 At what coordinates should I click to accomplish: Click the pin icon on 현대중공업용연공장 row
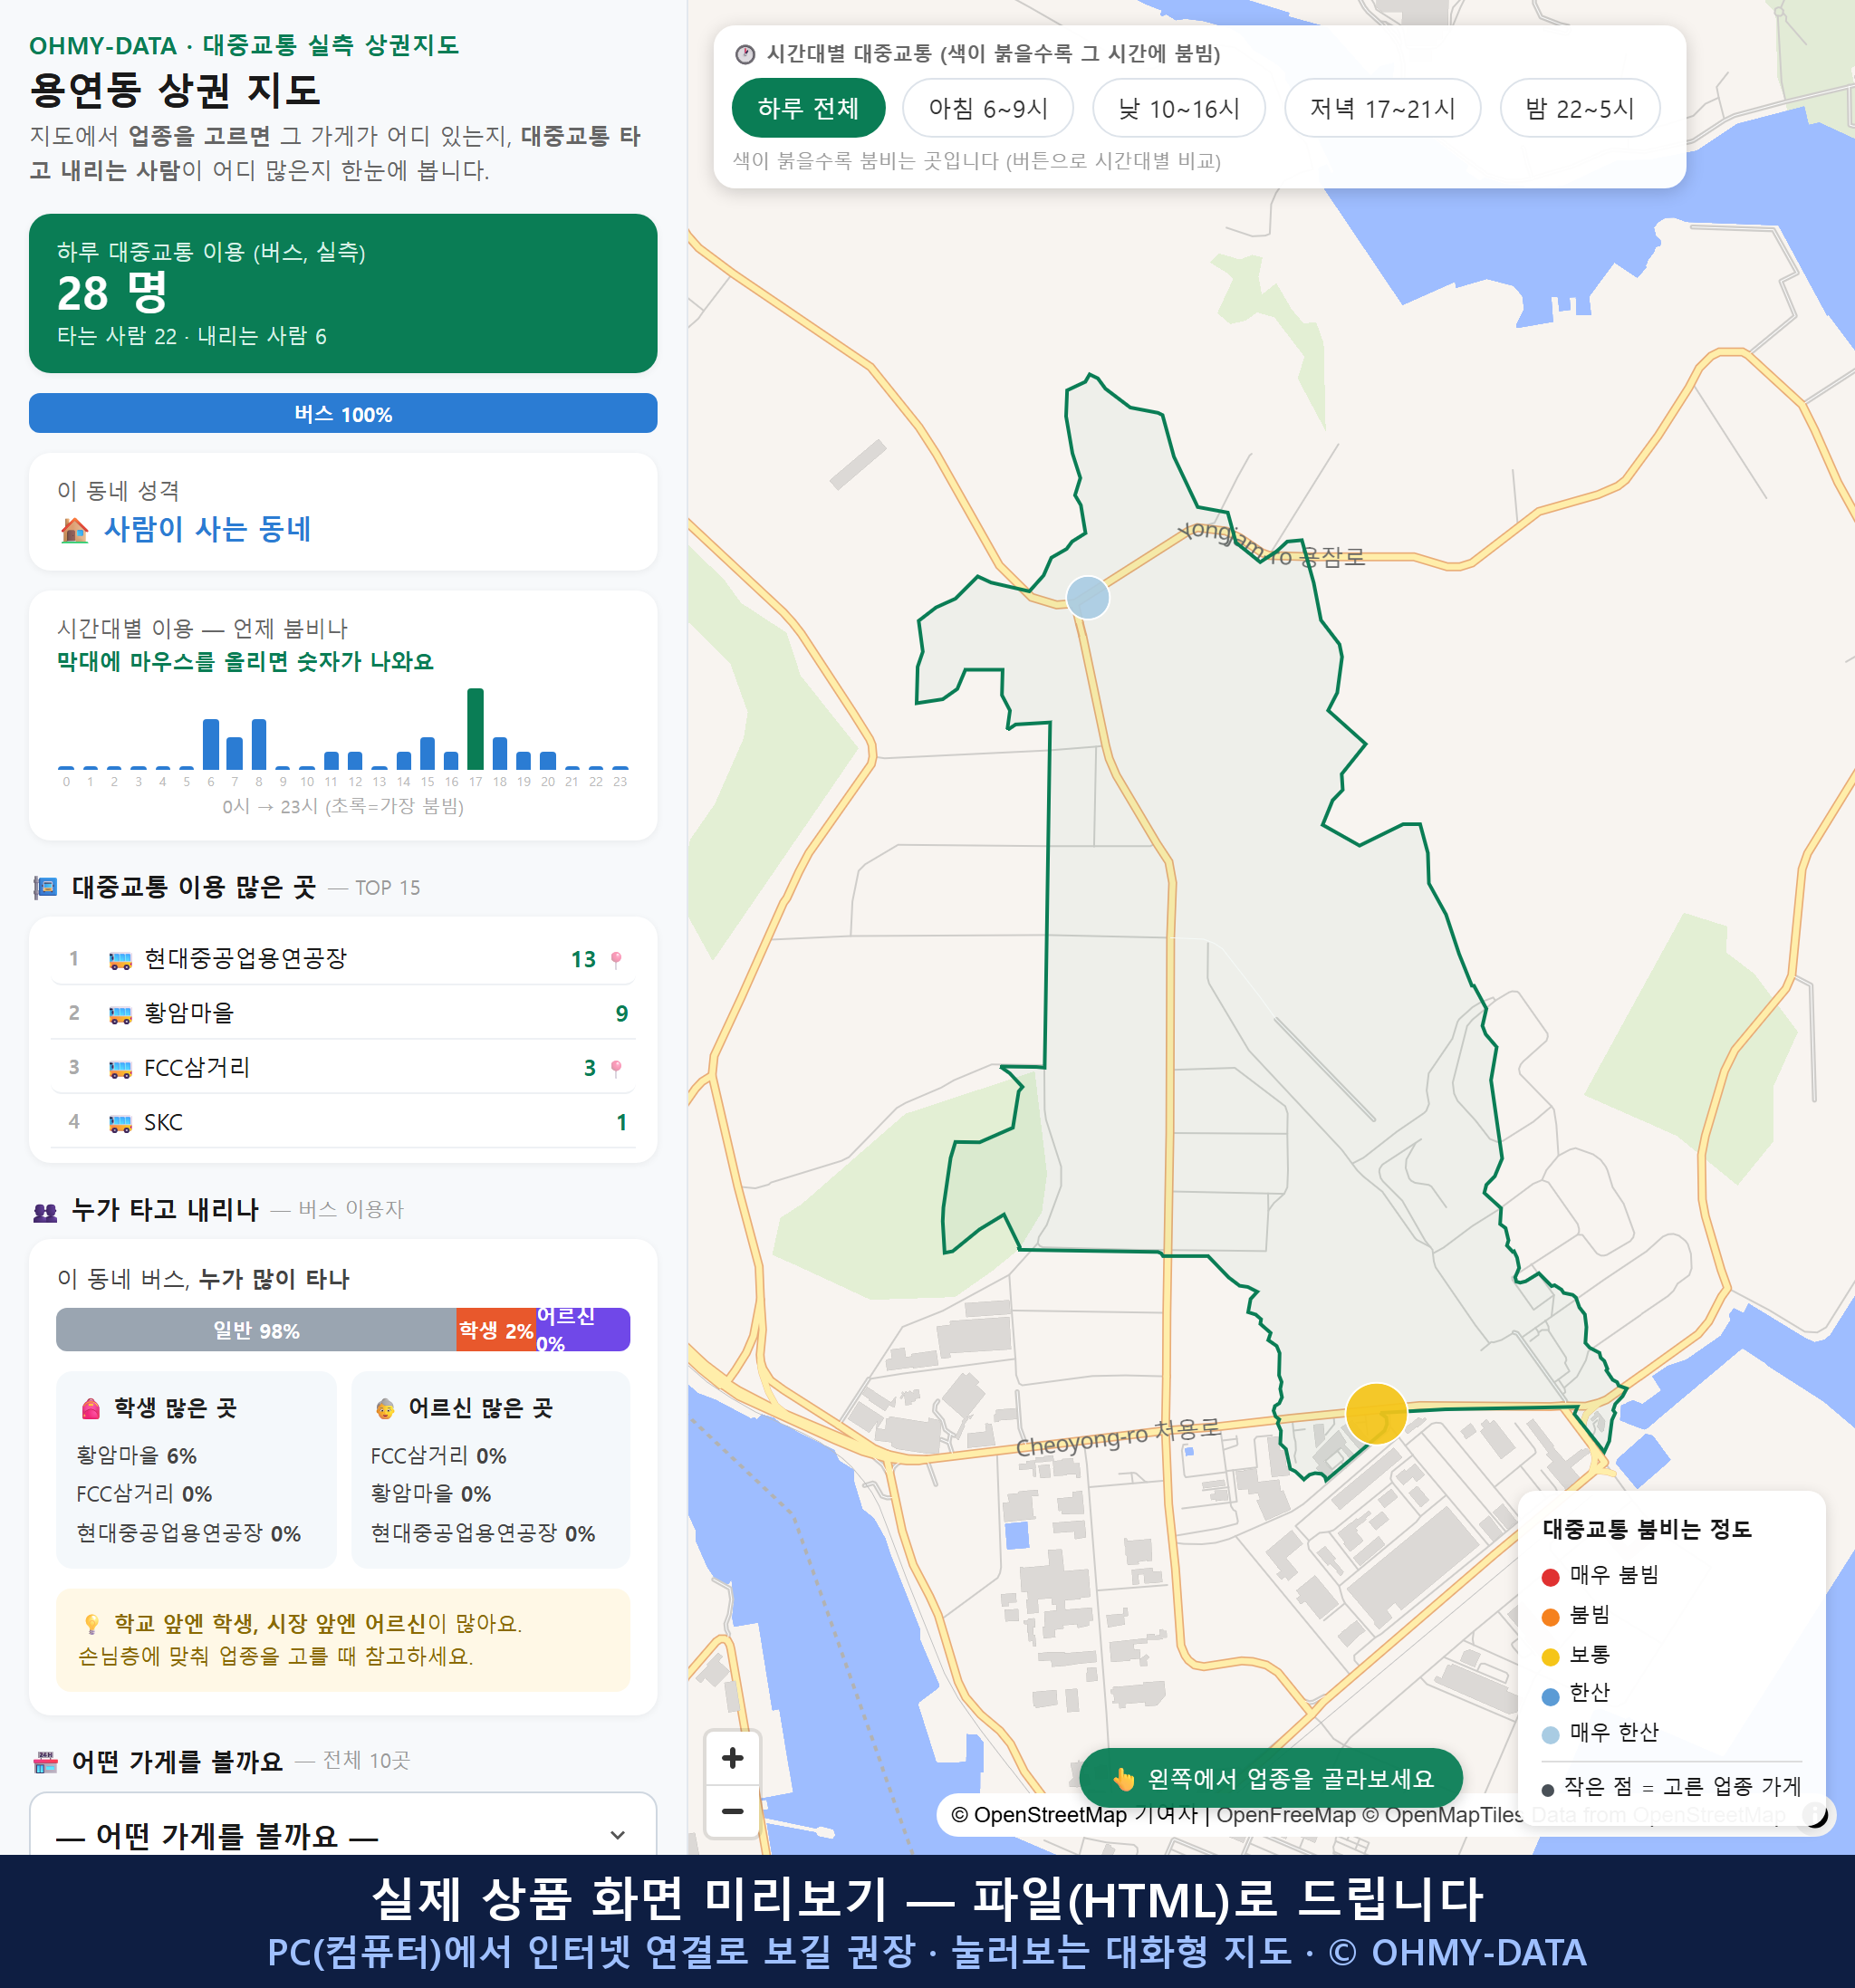(616, 960)
